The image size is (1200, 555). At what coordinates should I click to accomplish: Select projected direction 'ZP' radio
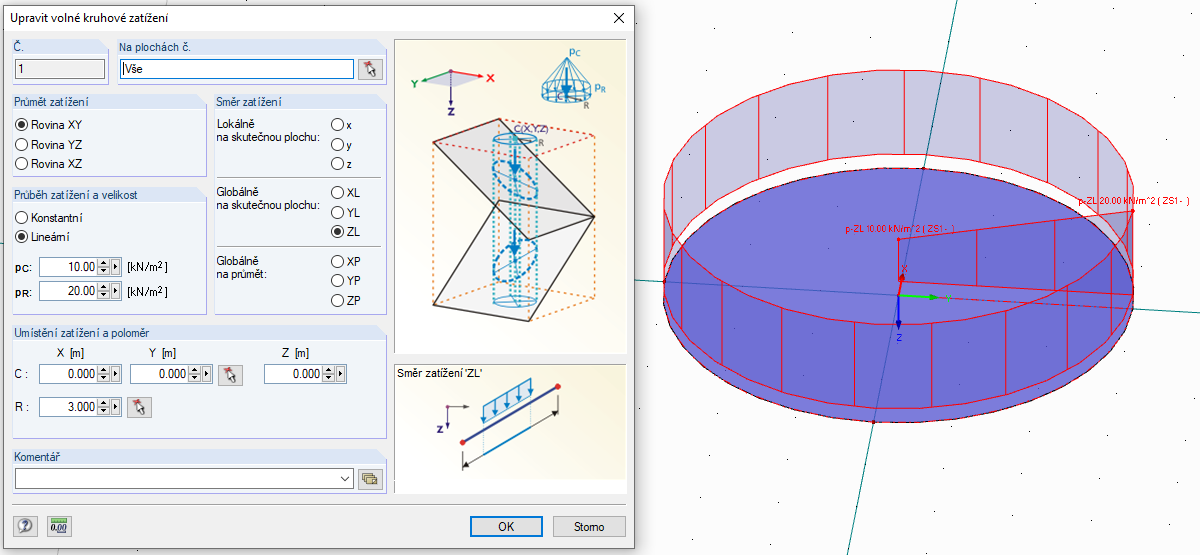point(337,300)
